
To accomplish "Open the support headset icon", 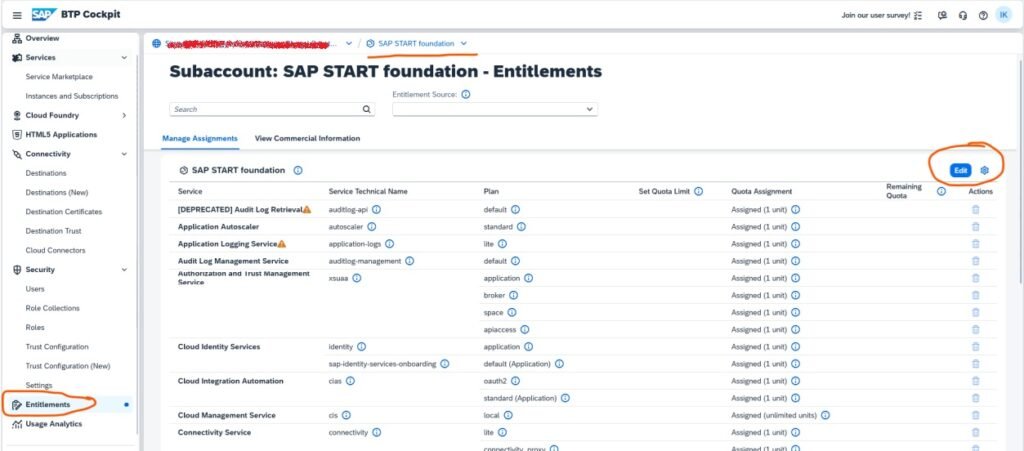I will (963, 15).
